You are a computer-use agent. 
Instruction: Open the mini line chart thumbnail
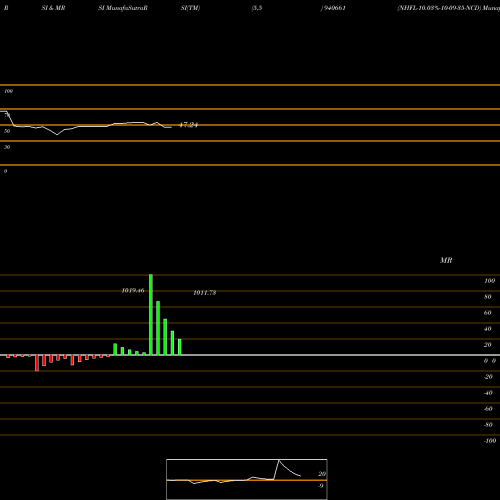click(247, 479)
